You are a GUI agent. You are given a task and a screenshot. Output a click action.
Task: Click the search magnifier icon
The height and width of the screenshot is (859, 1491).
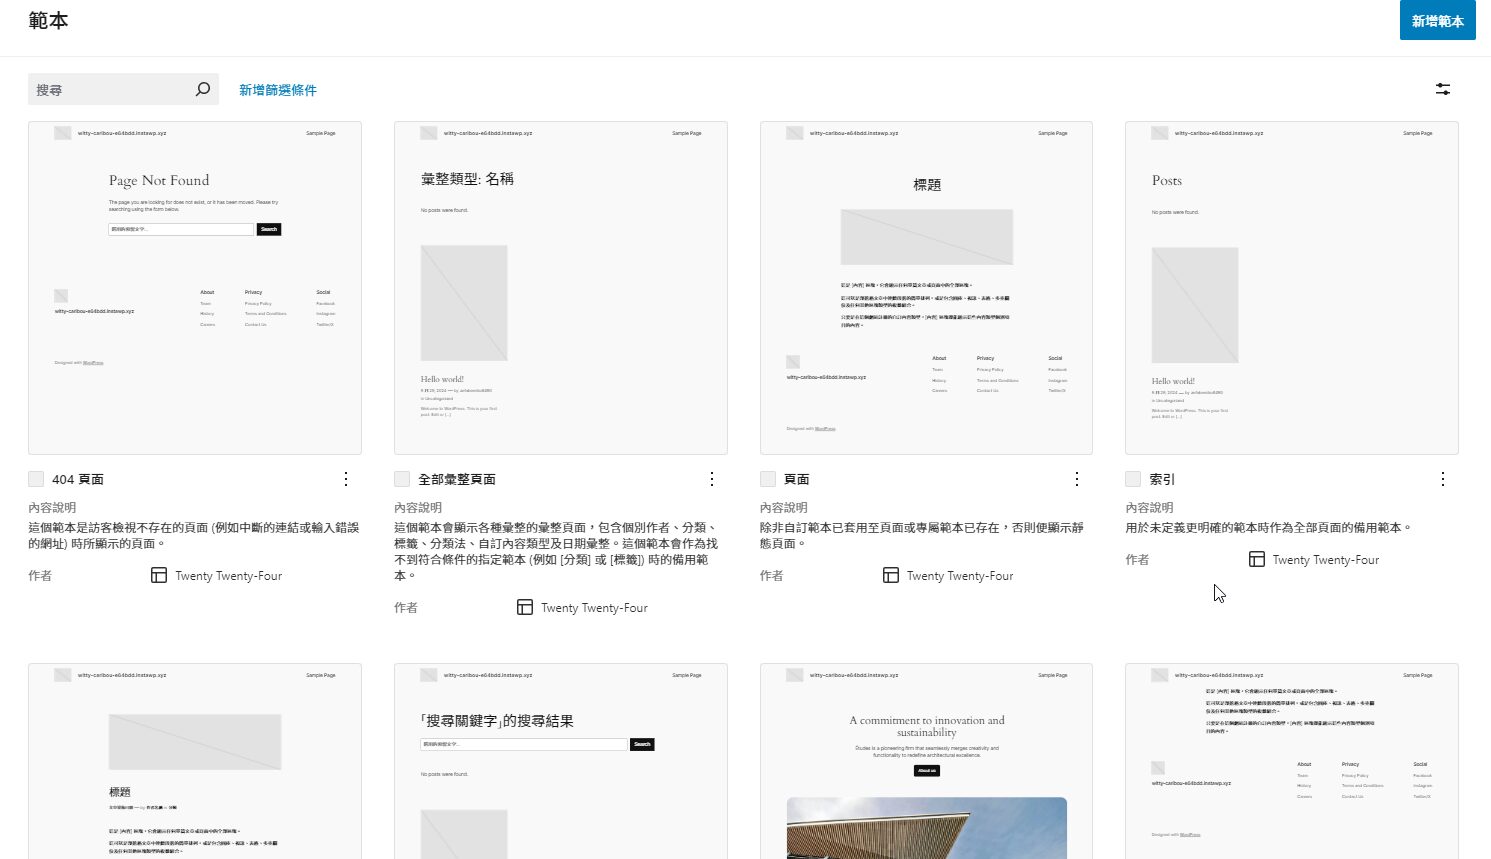pos(202,89)
